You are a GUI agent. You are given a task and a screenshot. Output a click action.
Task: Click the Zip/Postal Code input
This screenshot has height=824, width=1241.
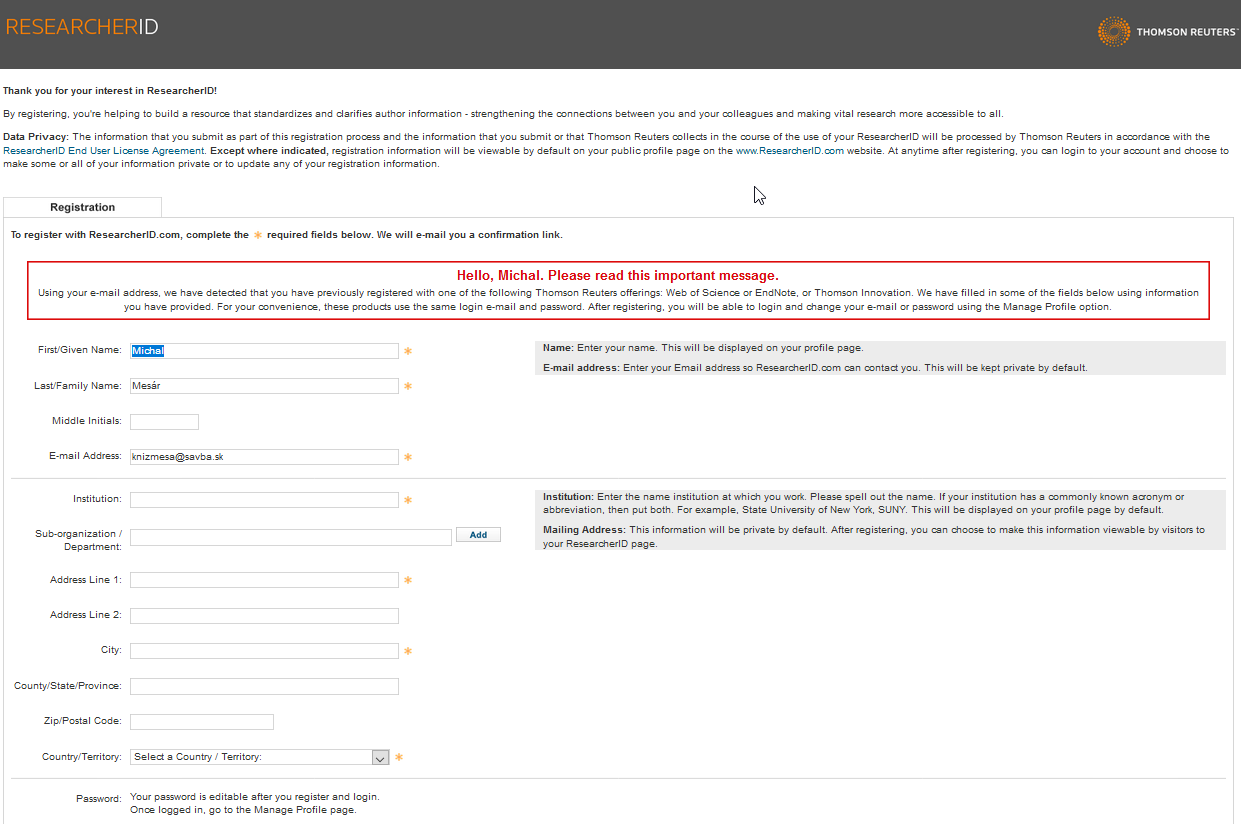(x=202, y=722)
